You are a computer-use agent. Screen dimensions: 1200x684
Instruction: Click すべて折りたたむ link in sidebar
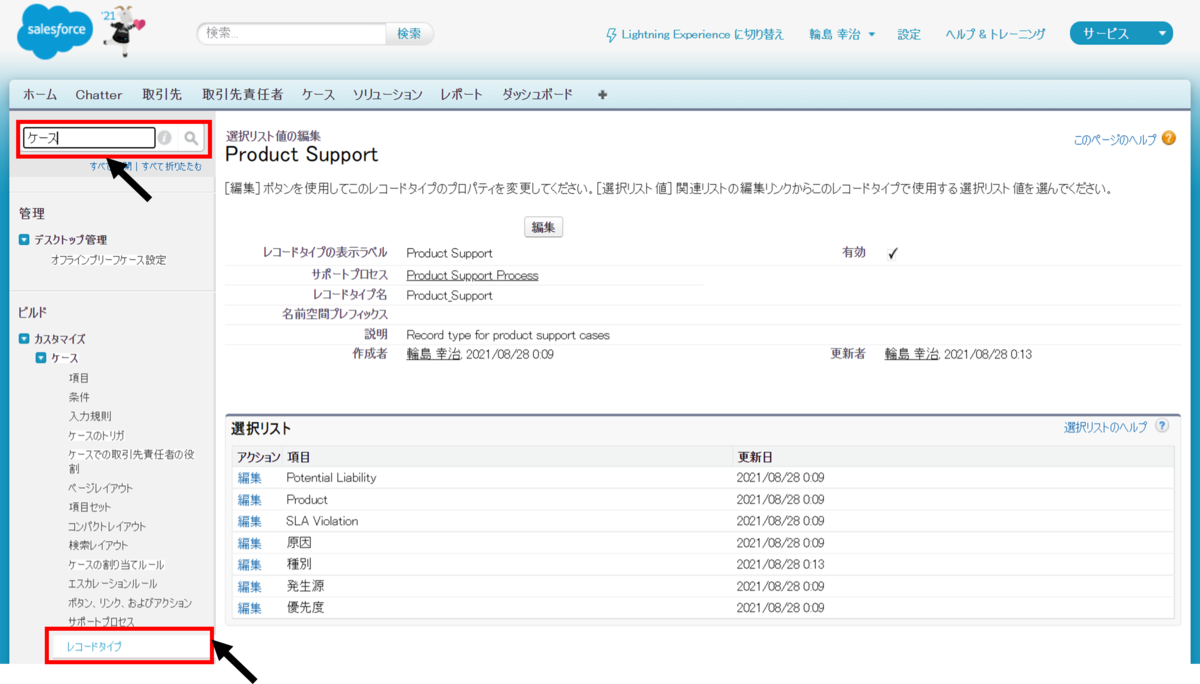click(171, 167)
